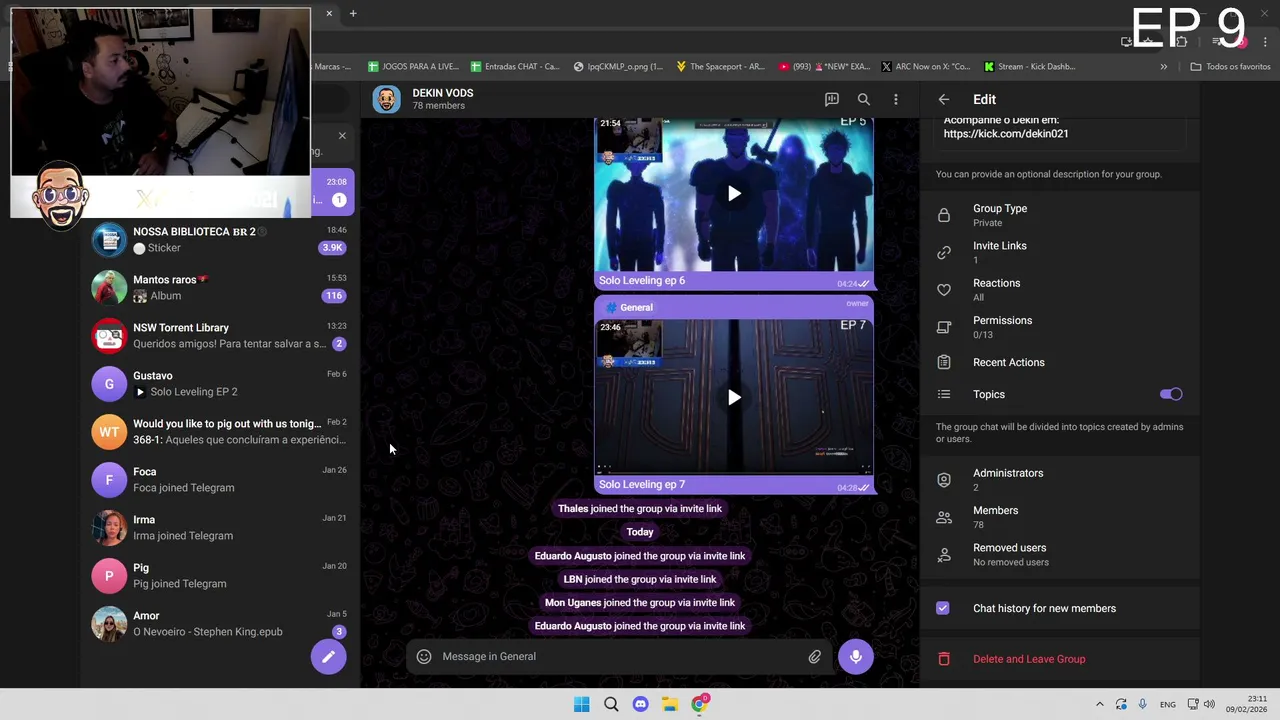Click Thales in the join notice

[573, 508]
